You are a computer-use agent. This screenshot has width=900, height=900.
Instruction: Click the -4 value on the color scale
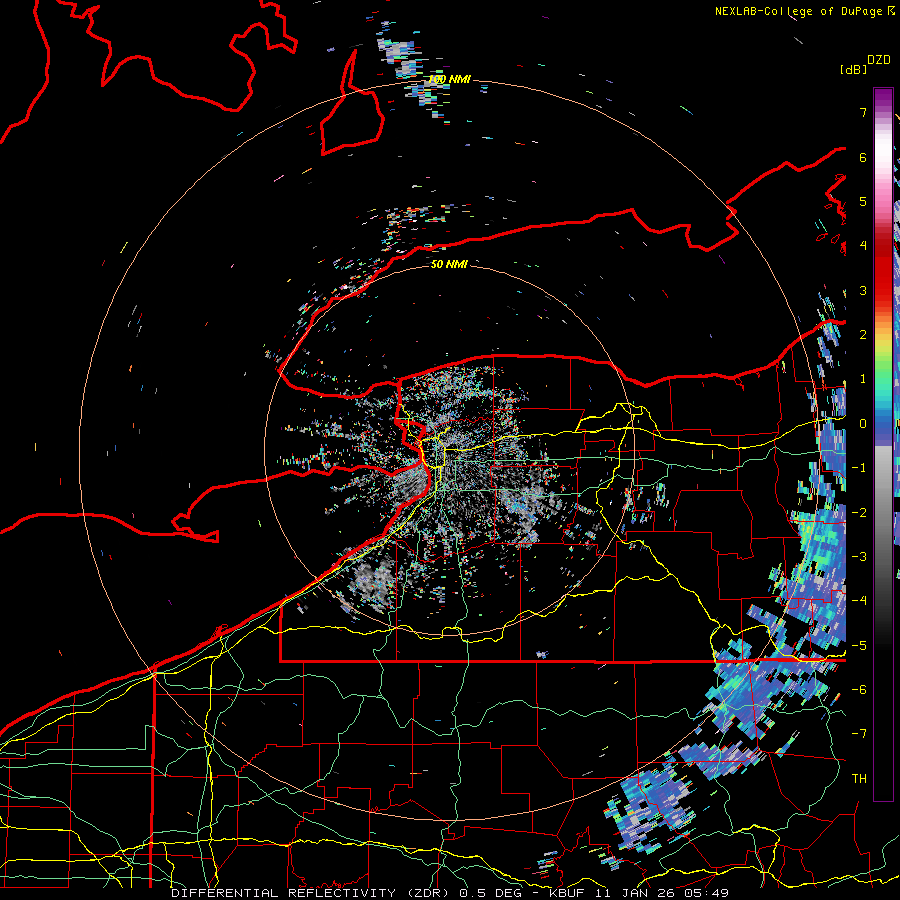pos(859,600)
